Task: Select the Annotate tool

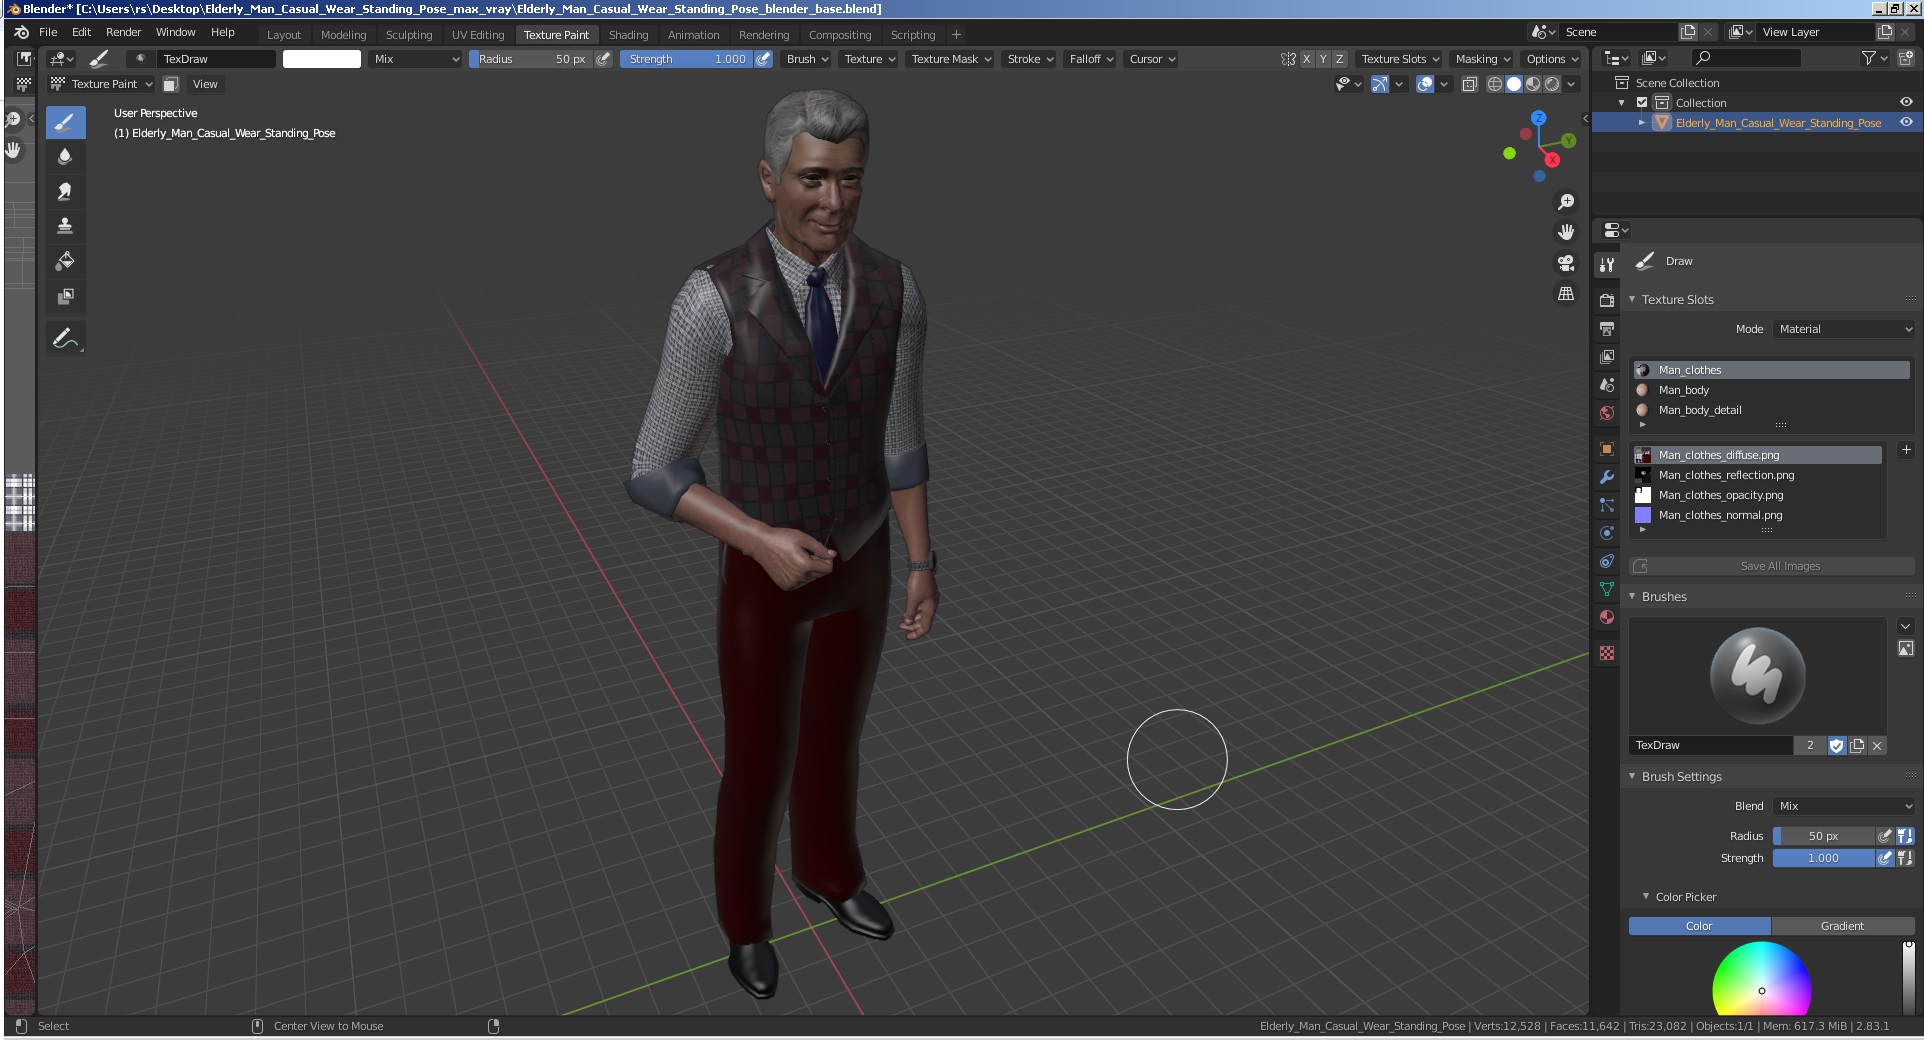Action: pyautogui.click(x=65, y=339)
